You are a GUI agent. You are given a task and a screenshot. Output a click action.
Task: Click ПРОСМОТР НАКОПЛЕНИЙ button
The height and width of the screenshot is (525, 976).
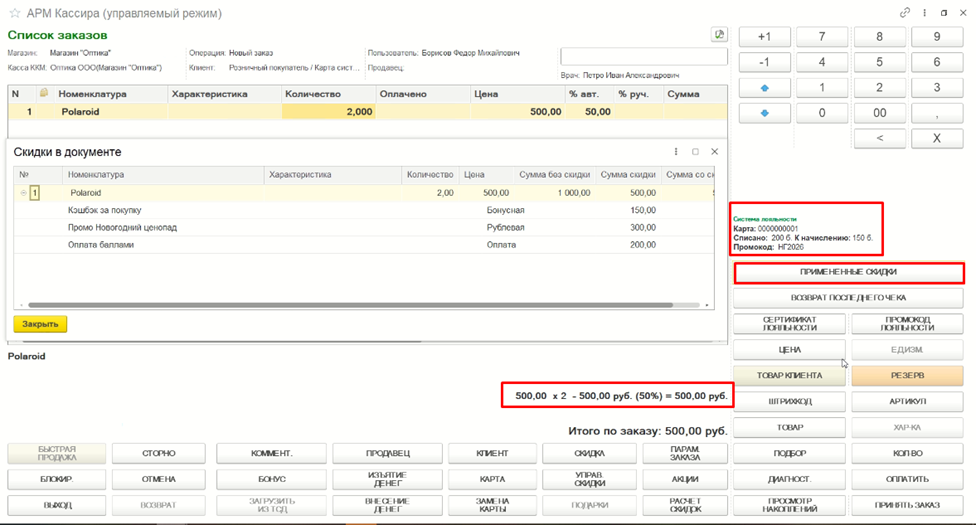click(x=789, y=505)
